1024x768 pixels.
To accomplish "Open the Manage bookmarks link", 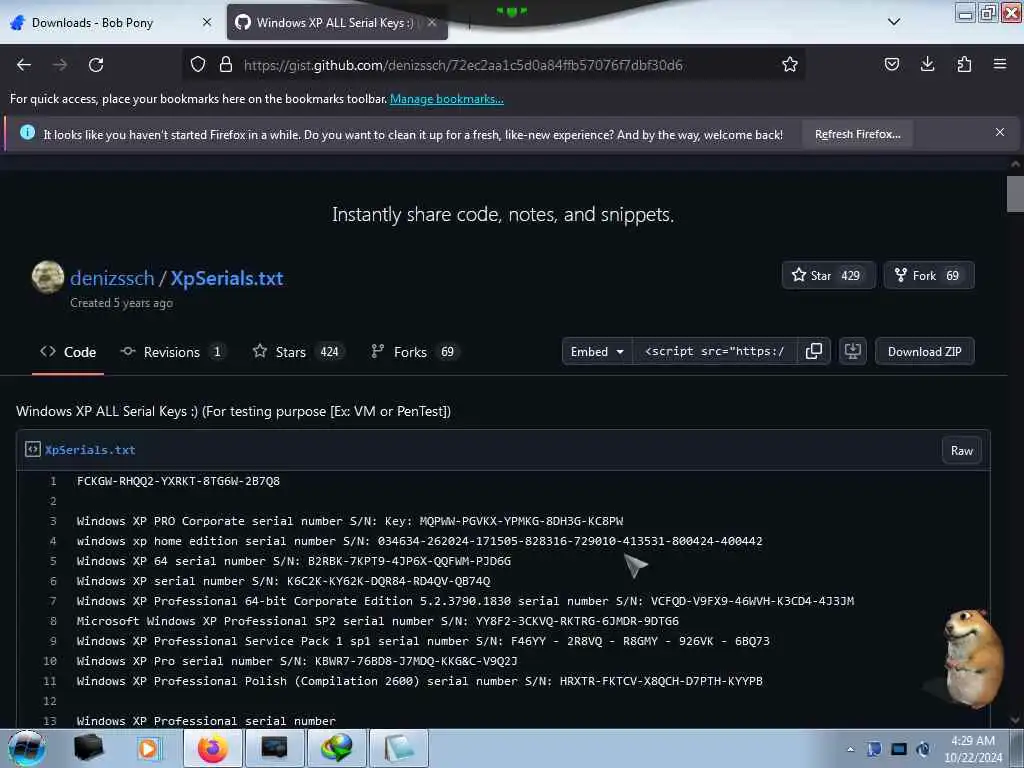I will 447,99.
